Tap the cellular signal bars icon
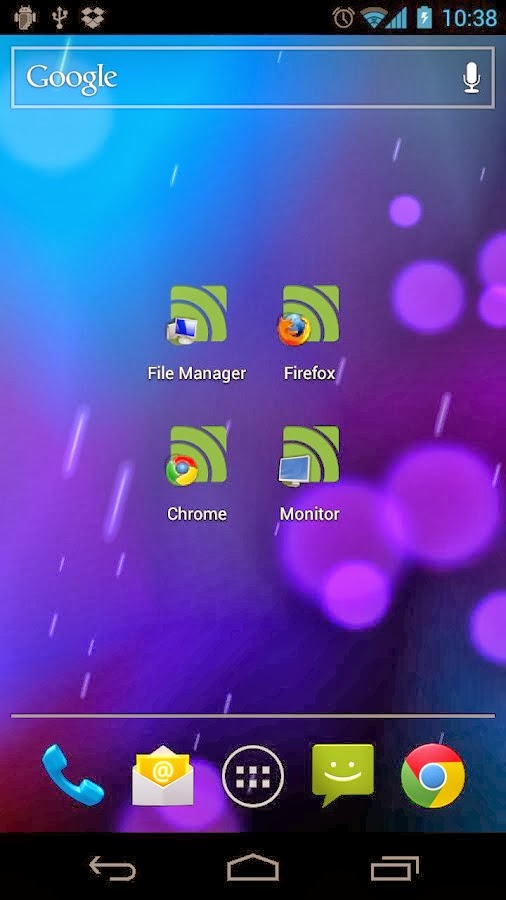 point(396,18)
